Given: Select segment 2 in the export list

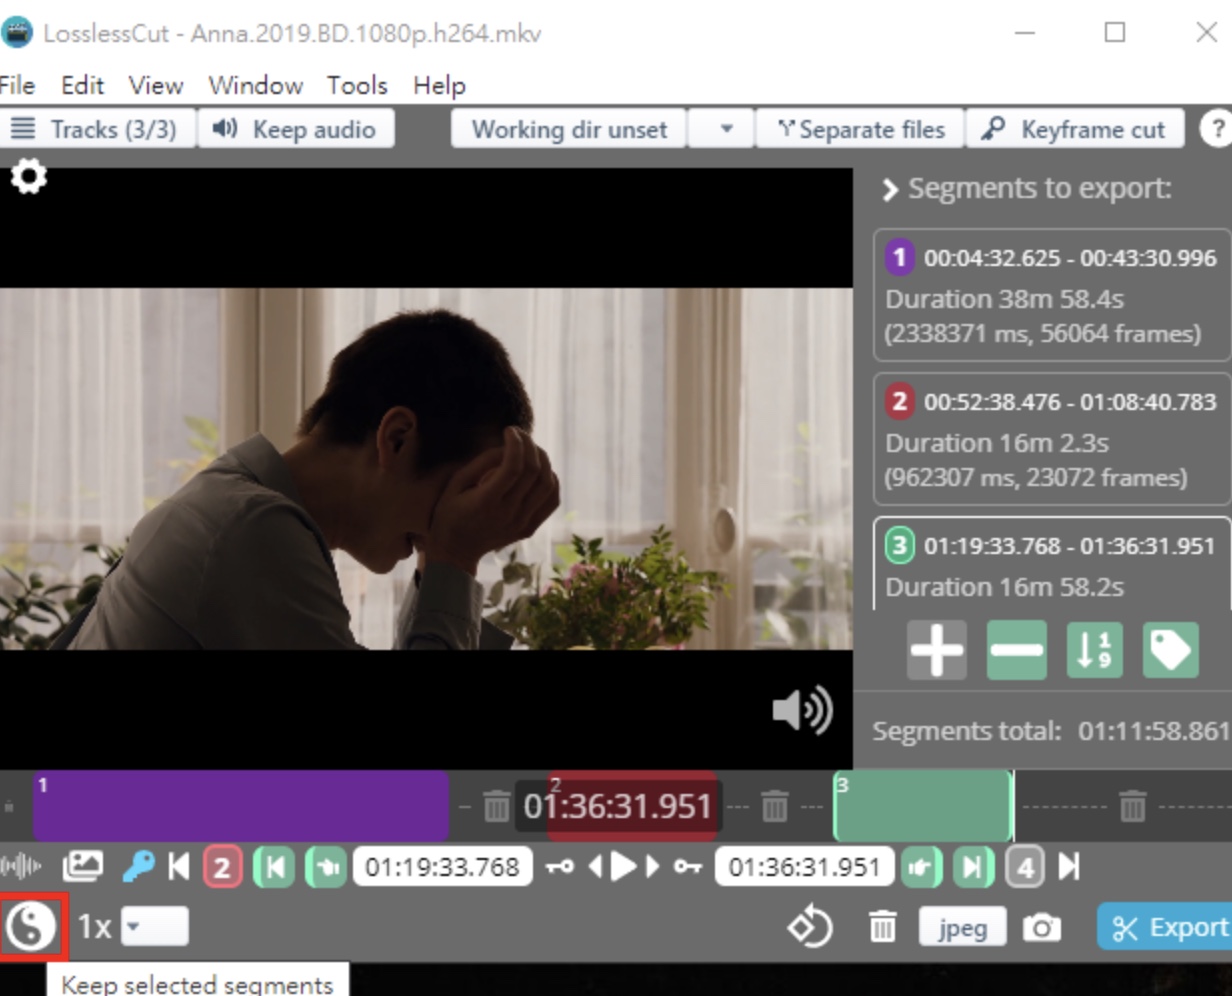Looking at the screenshot, I should (1052, 439).
